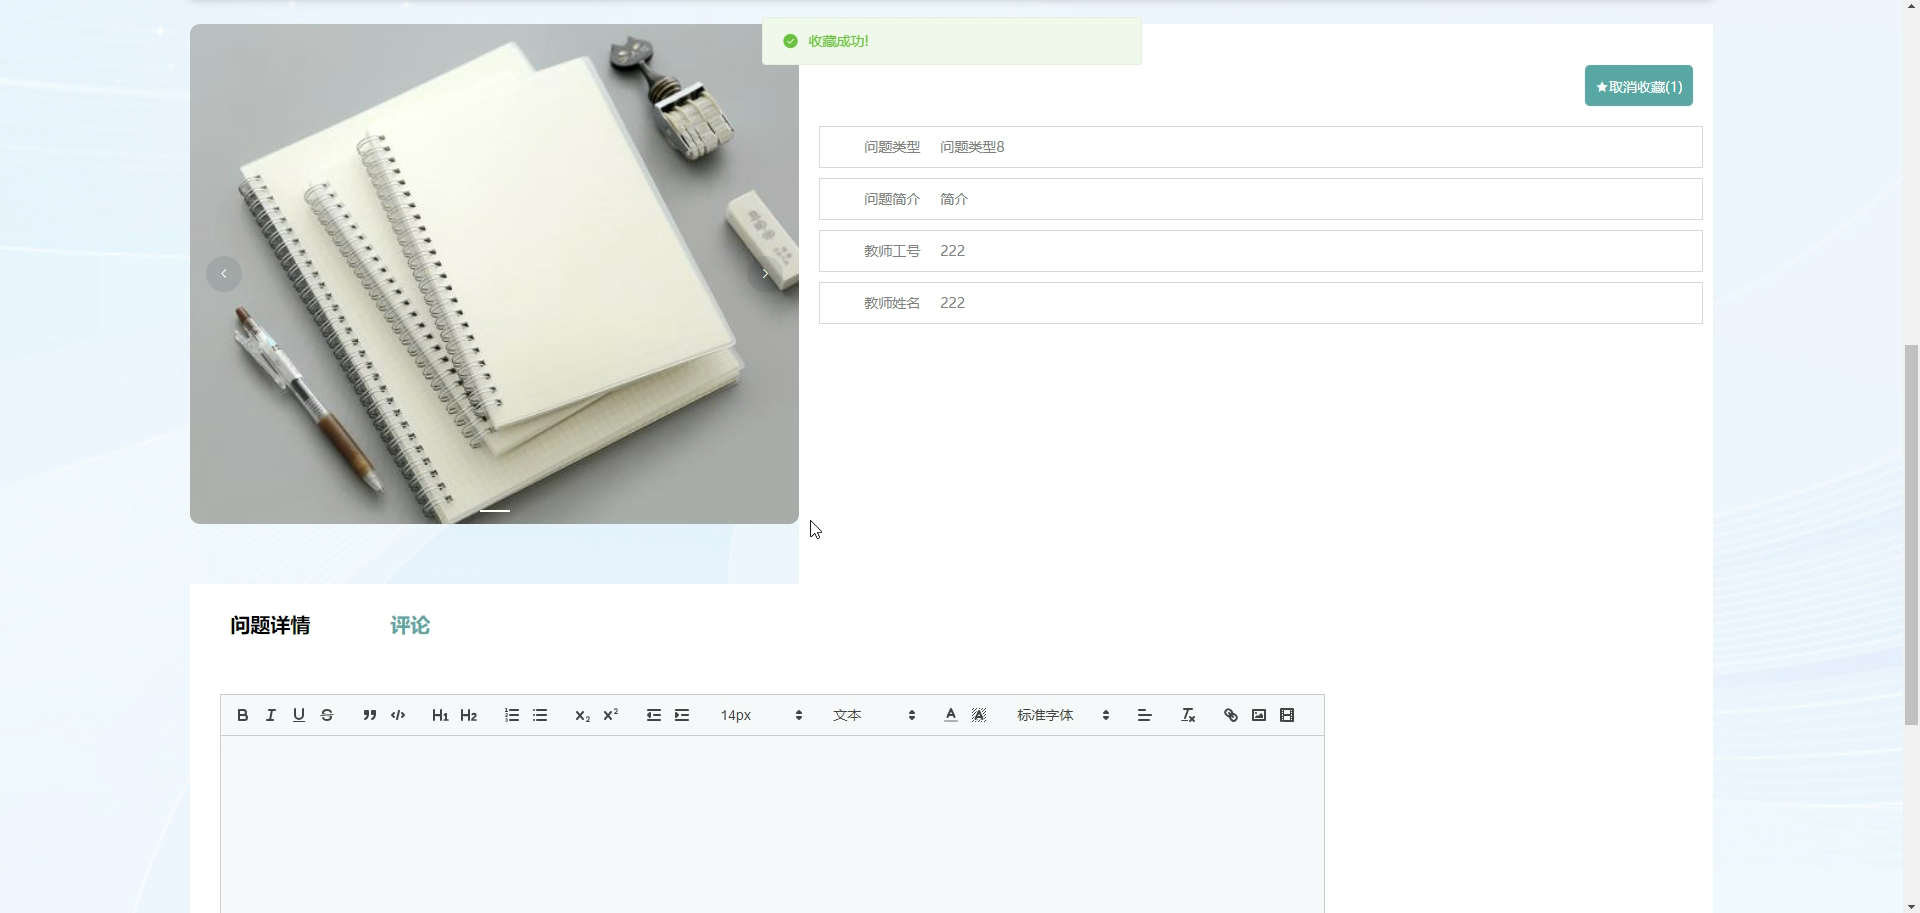Click inside the comment editor text area

coord(772,824)
